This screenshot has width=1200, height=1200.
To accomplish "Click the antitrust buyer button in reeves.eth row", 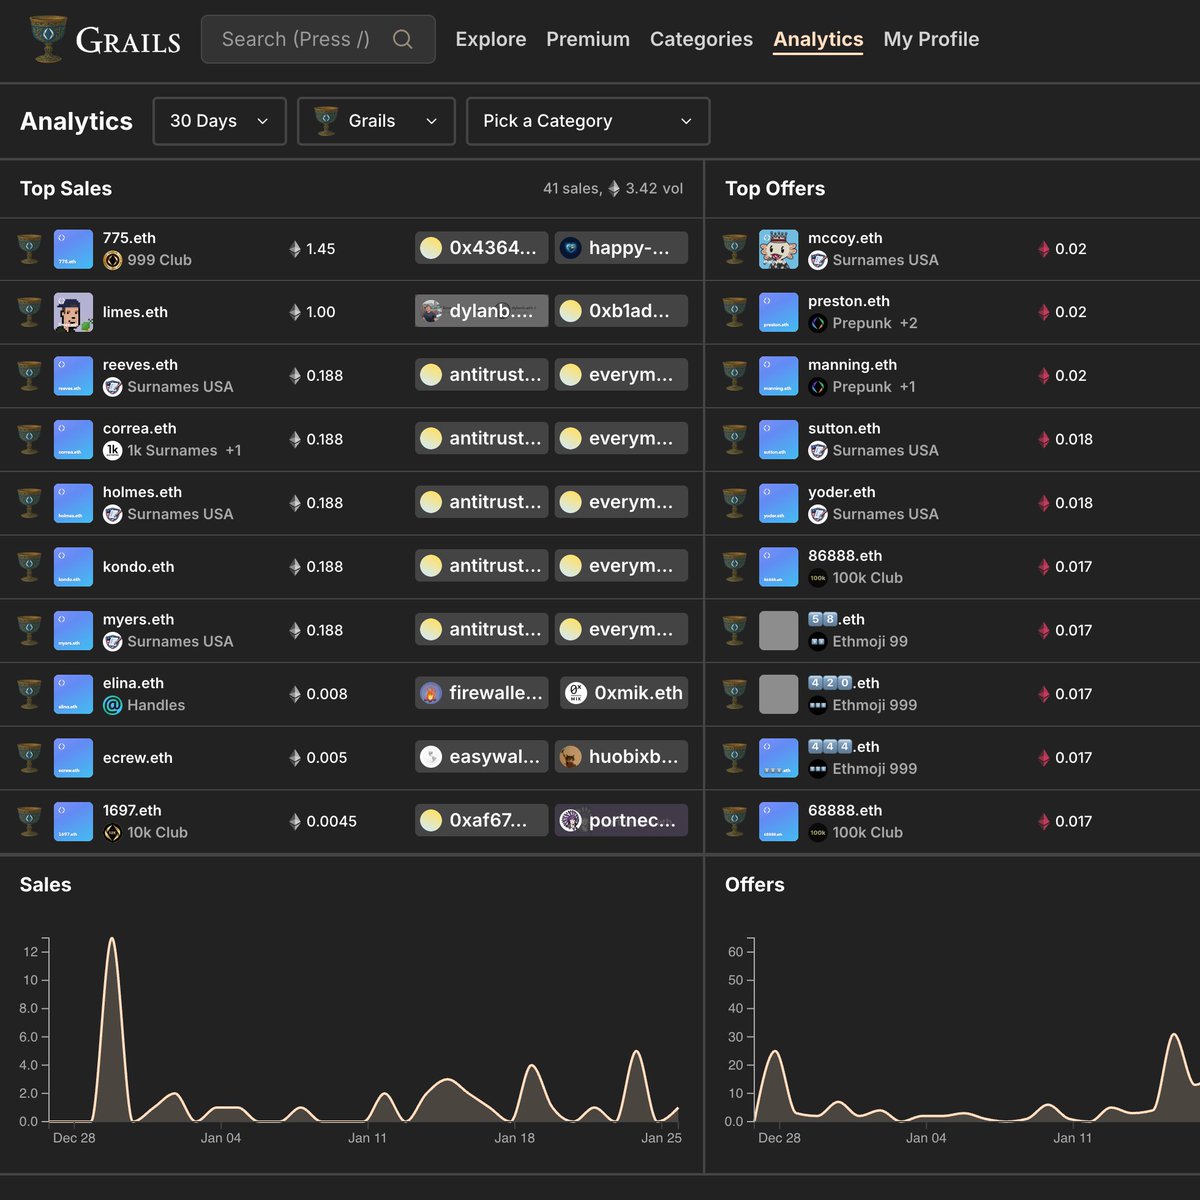I will (x=481, y=374).
